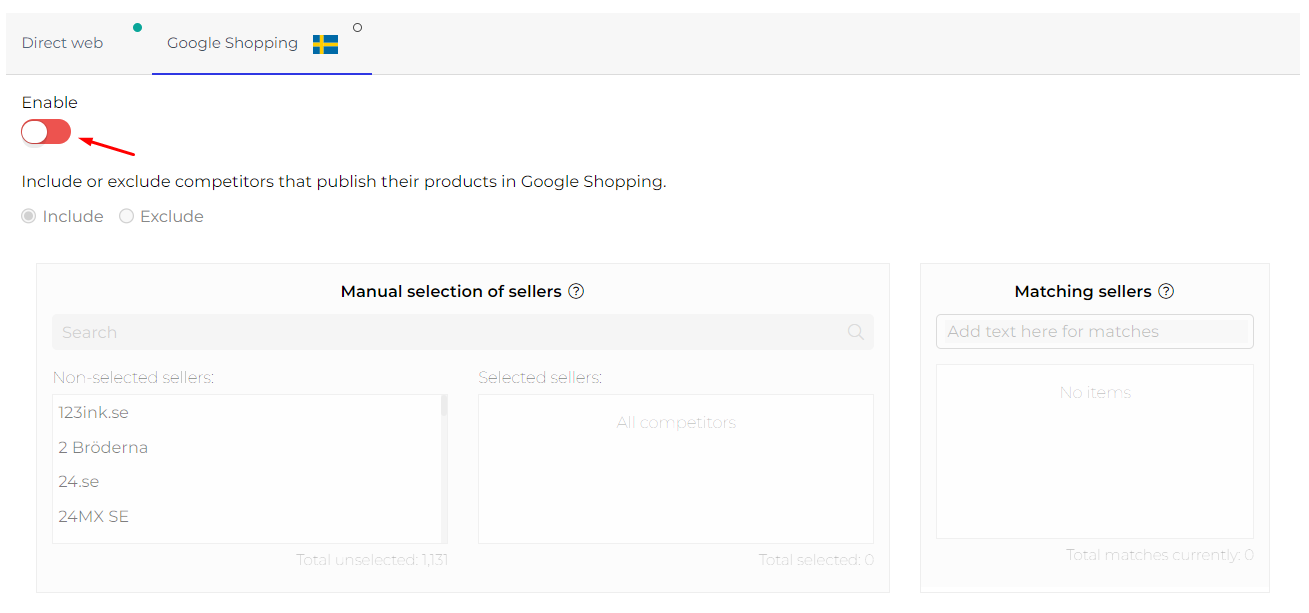The image size is (1309, 613).
Task: Click the green status dot by Direct web
Action: pos(137,27)
